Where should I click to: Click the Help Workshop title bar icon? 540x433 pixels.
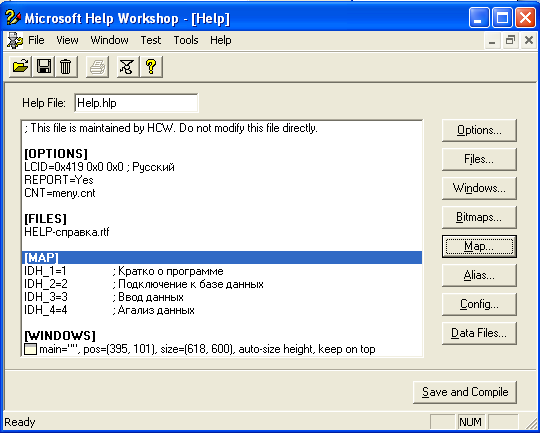point(12,17)
